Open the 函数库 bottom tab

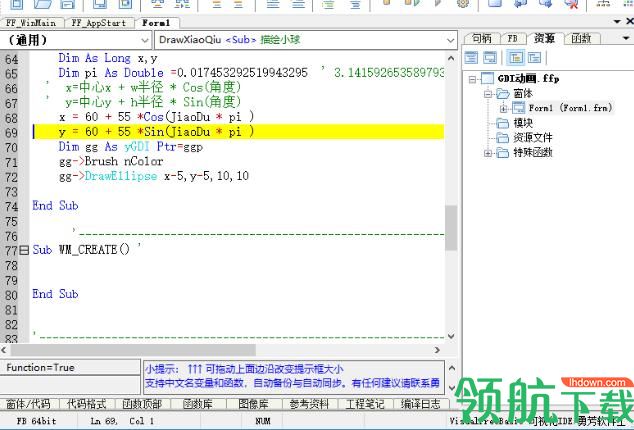point(198,404)
